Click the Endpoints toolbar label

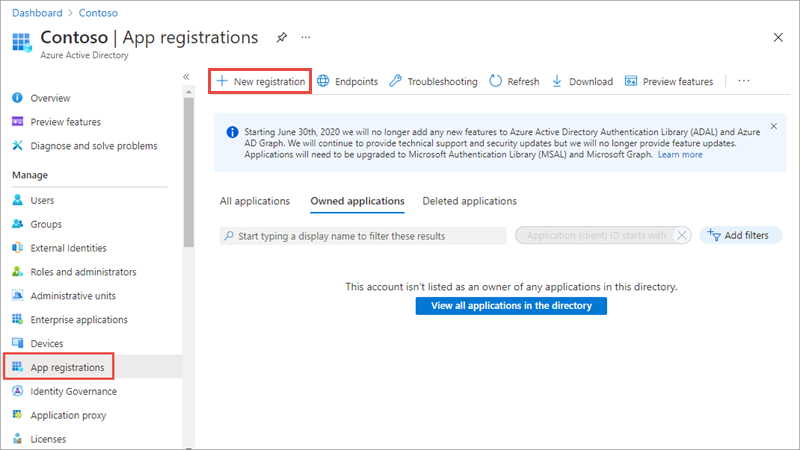pos(356,82)
